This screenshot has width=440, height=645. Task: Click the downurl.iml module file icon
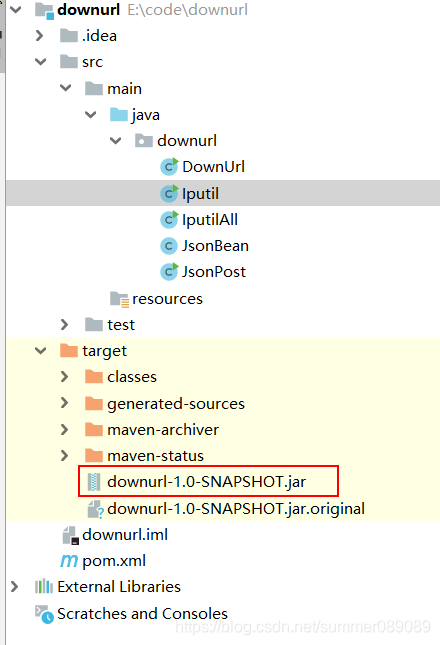pos(70,536)
